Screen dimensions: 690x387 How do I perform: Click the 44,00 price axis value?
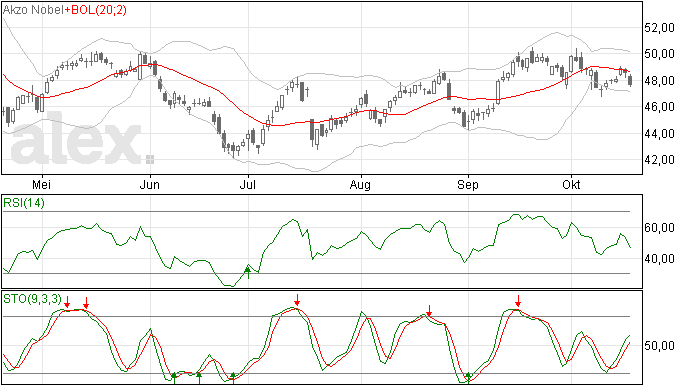point(659,133)
